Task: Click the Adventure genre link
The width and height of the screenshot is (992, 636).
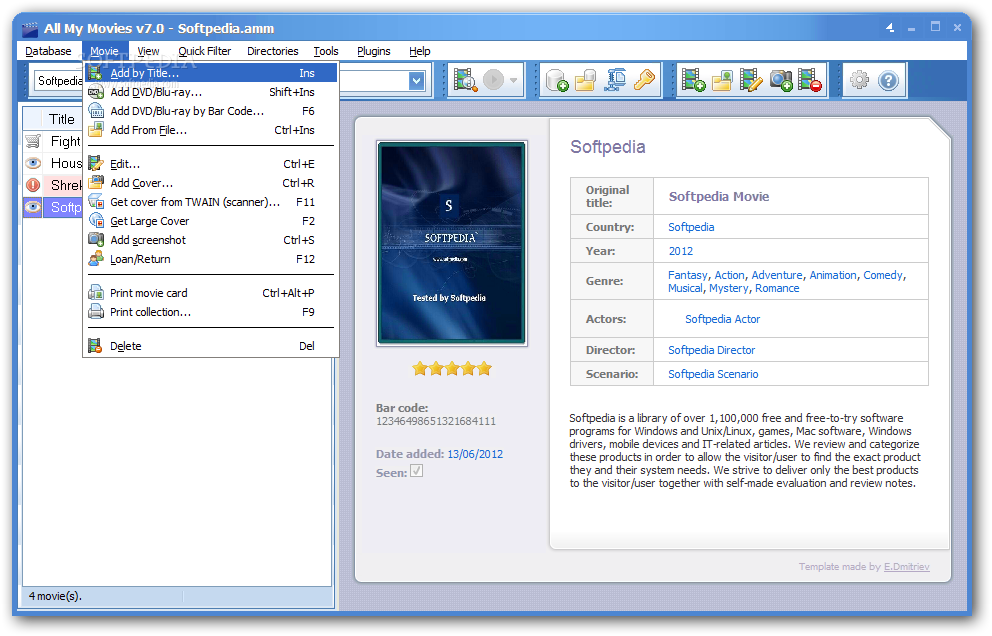Action: tap(777, 275)
